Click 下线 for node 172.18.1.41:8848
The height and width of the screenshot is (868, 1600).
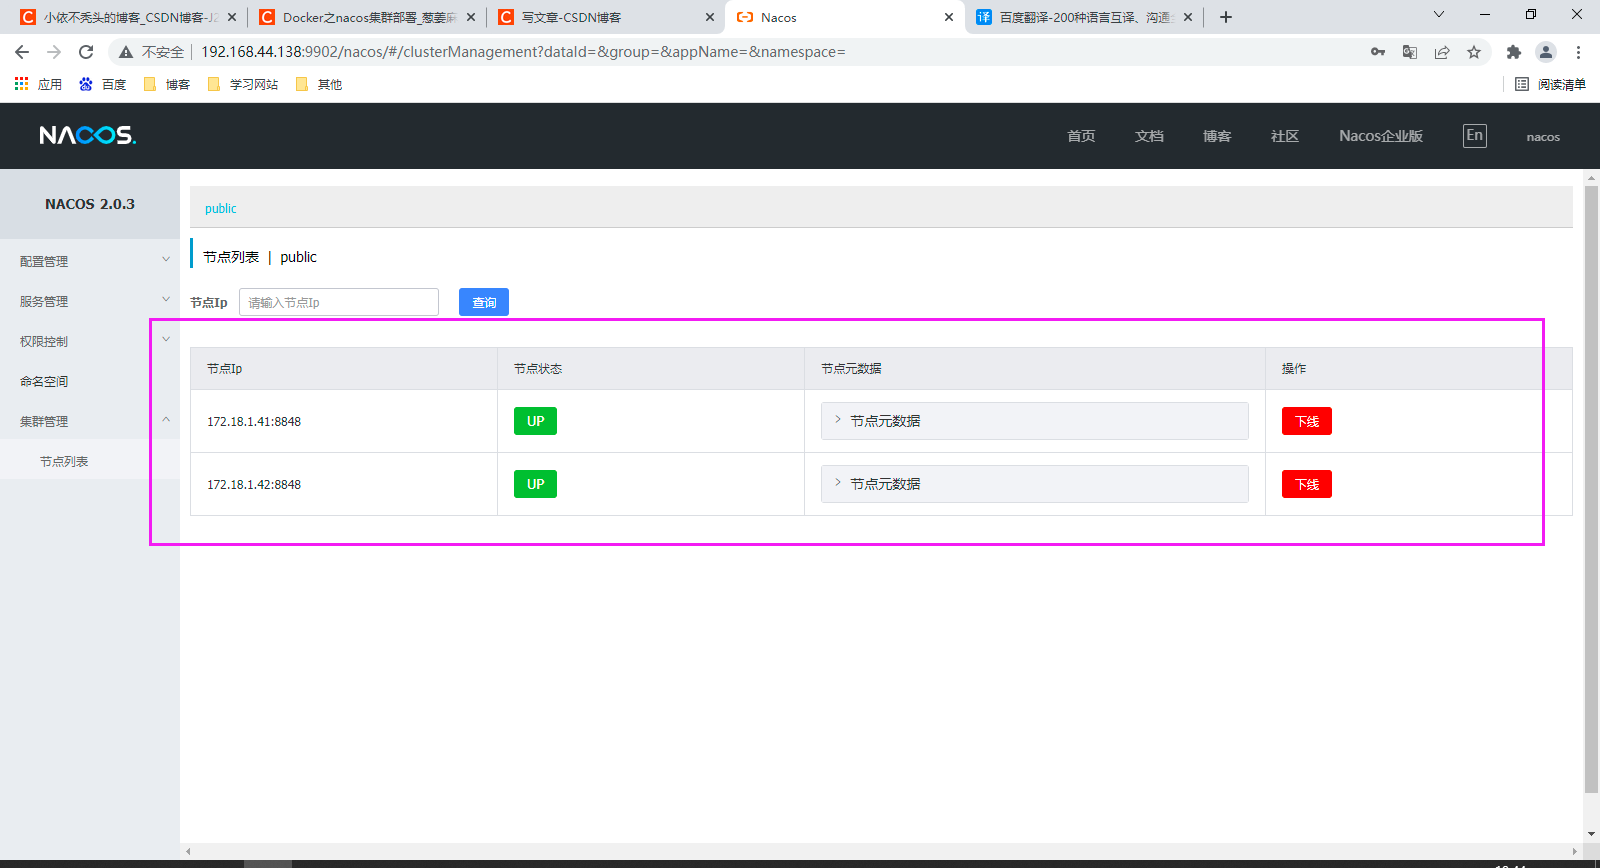pyautogui.click(x=1307, y=421)
